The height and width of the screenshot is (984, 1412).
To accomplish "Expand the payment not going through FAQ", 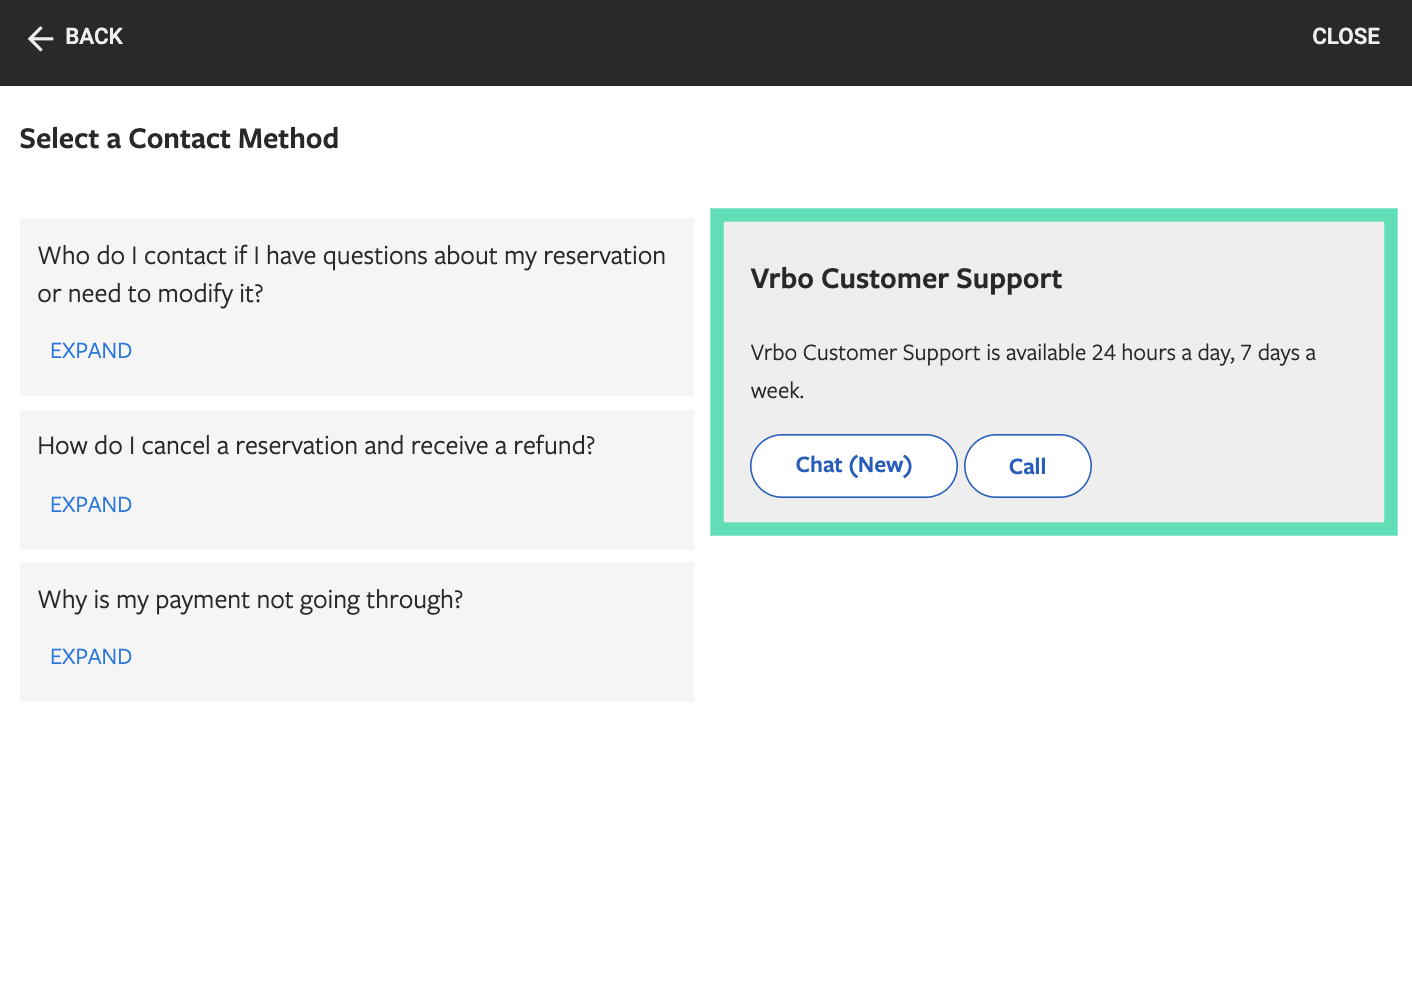I will 91,657.
